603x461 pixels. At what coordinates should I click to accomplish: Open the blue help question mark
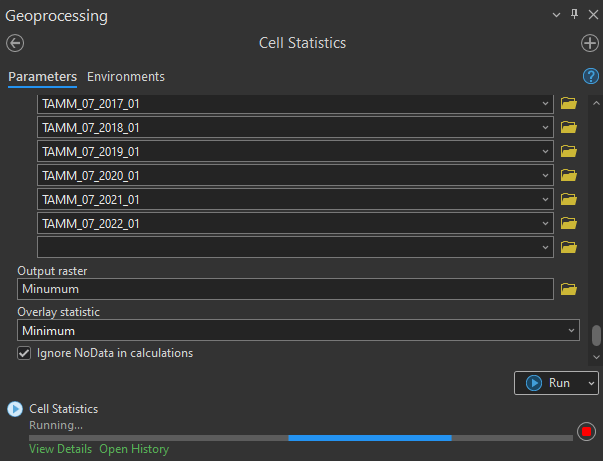point(590,76)
